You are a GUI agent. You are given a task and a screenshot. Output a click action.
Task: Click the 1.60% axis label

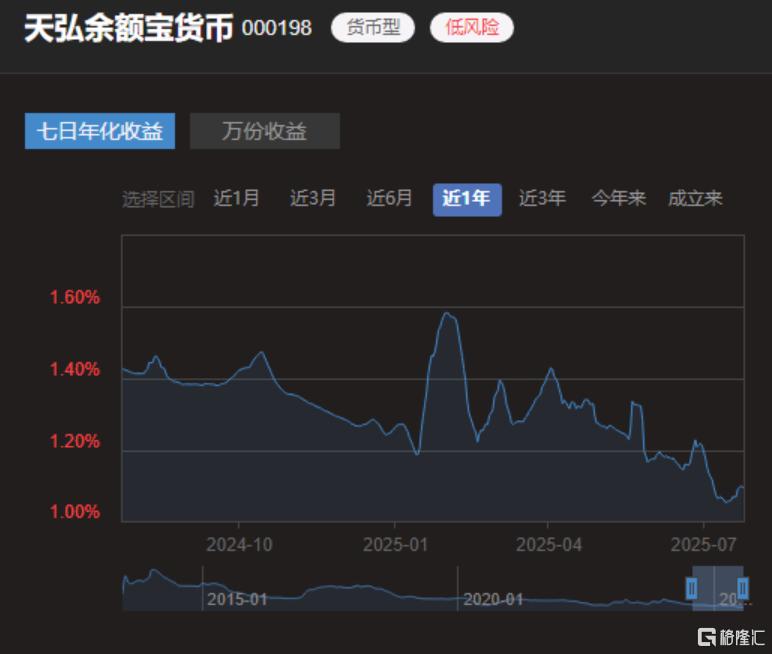[75, 297]
